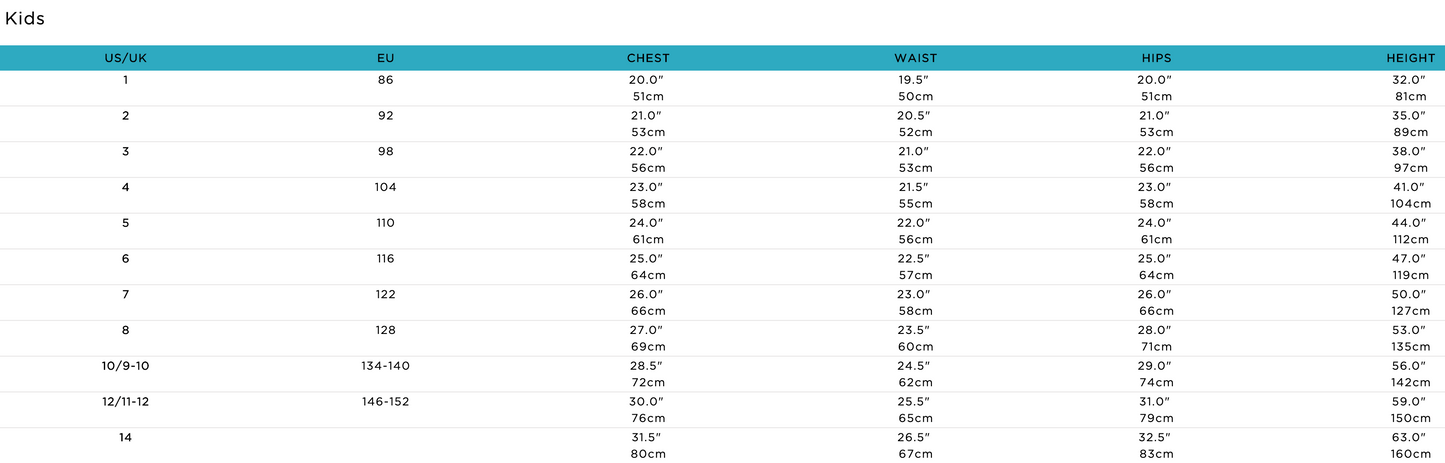Click the Kids heading above the table

tap(25, 19)
